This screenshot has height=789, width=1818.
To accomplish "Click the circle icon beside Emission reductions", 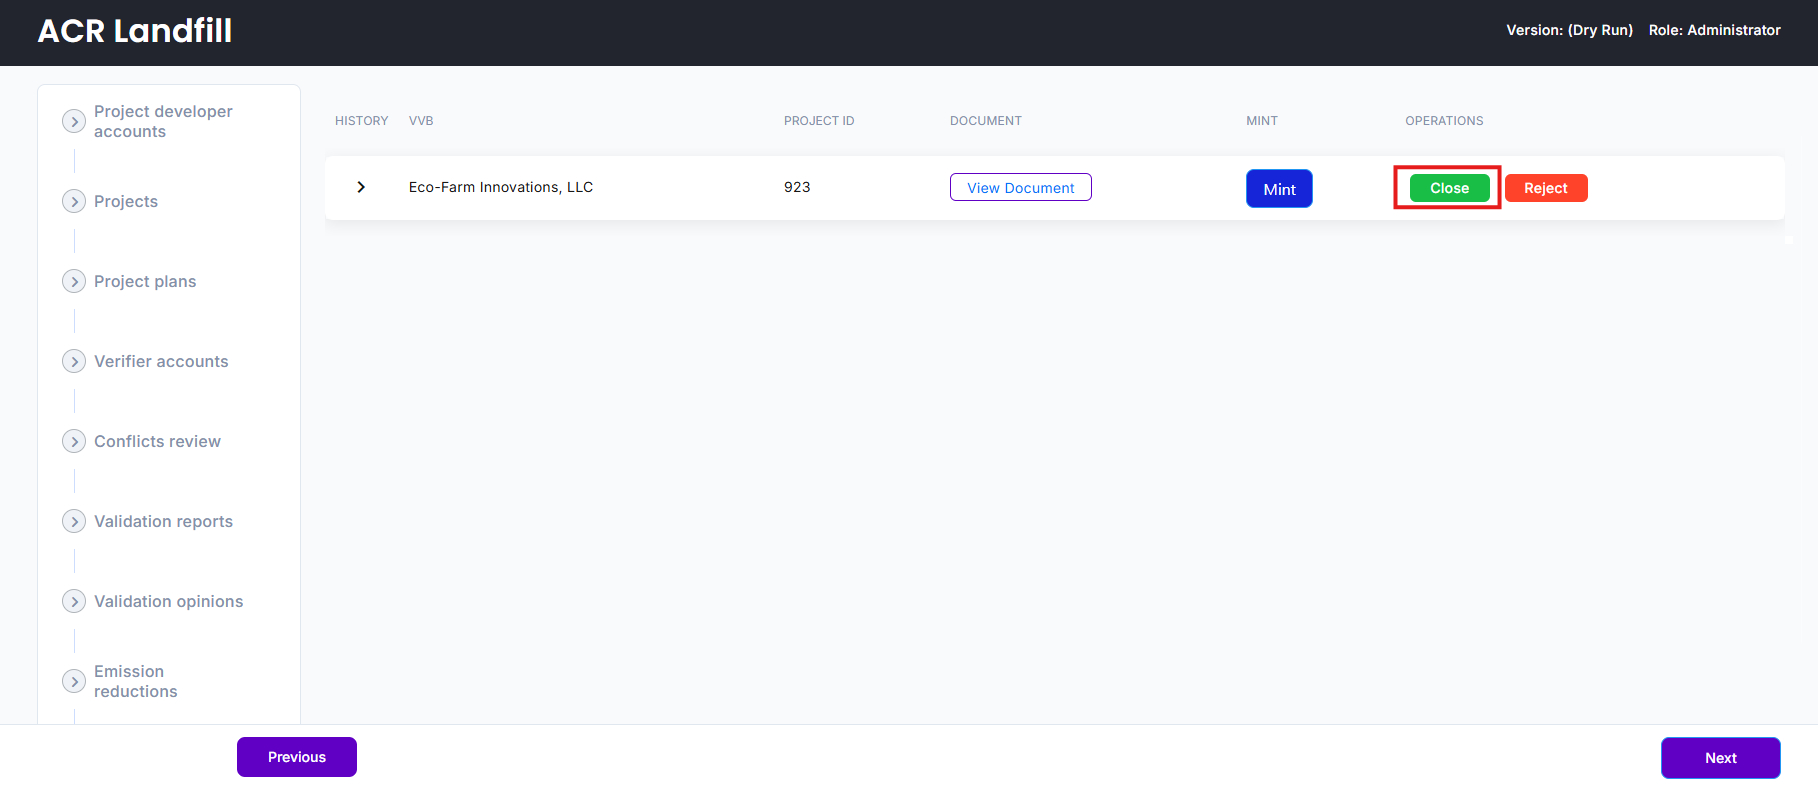I will [74, 681].
